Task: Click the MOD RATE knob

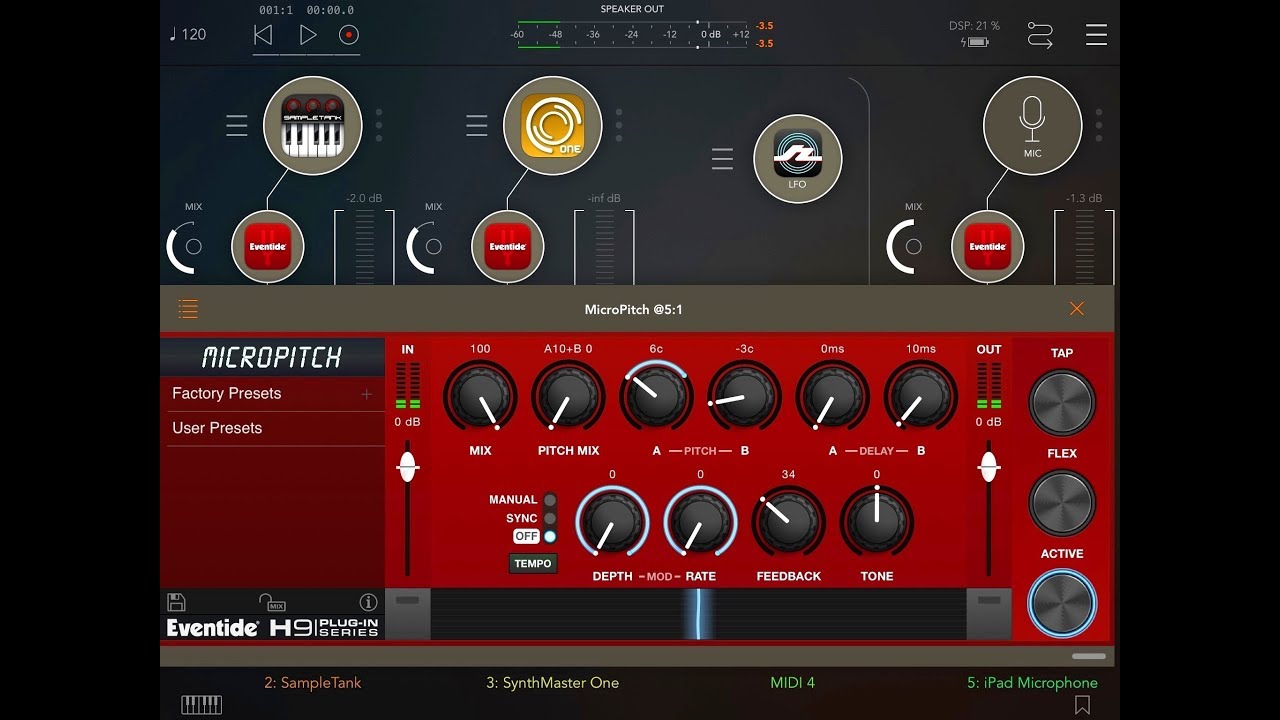Action: pos(700,522)
